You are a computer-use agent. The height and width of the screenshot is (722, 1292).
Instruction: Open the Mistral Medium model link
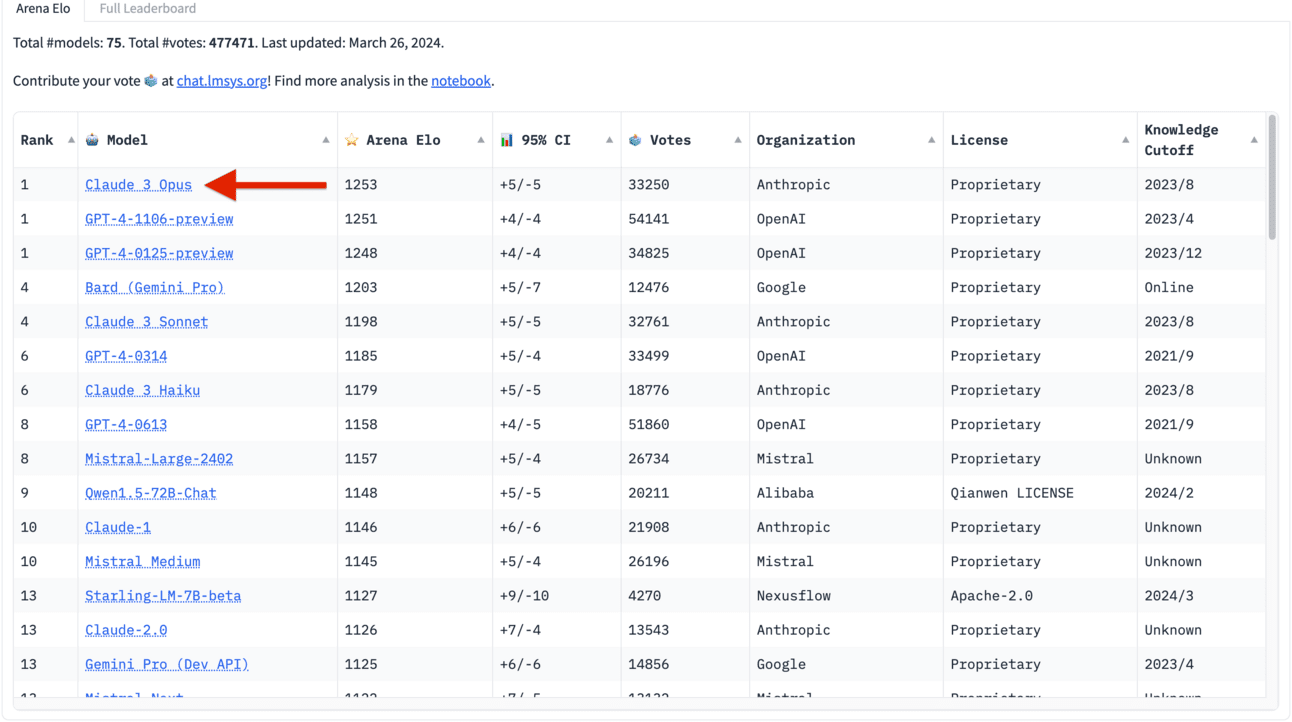(x=142, y=562)
